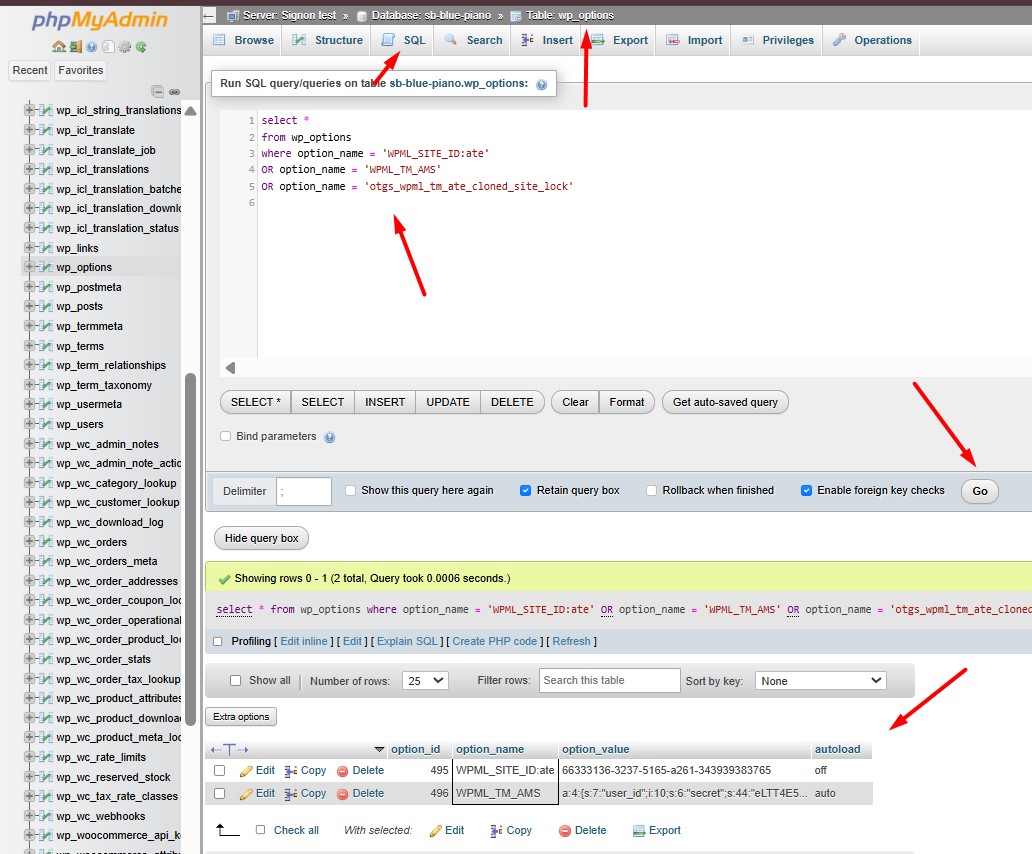This screenshot has width=1032, height=854.
Task: Open the Insert tab
Action: click(547, 40)
